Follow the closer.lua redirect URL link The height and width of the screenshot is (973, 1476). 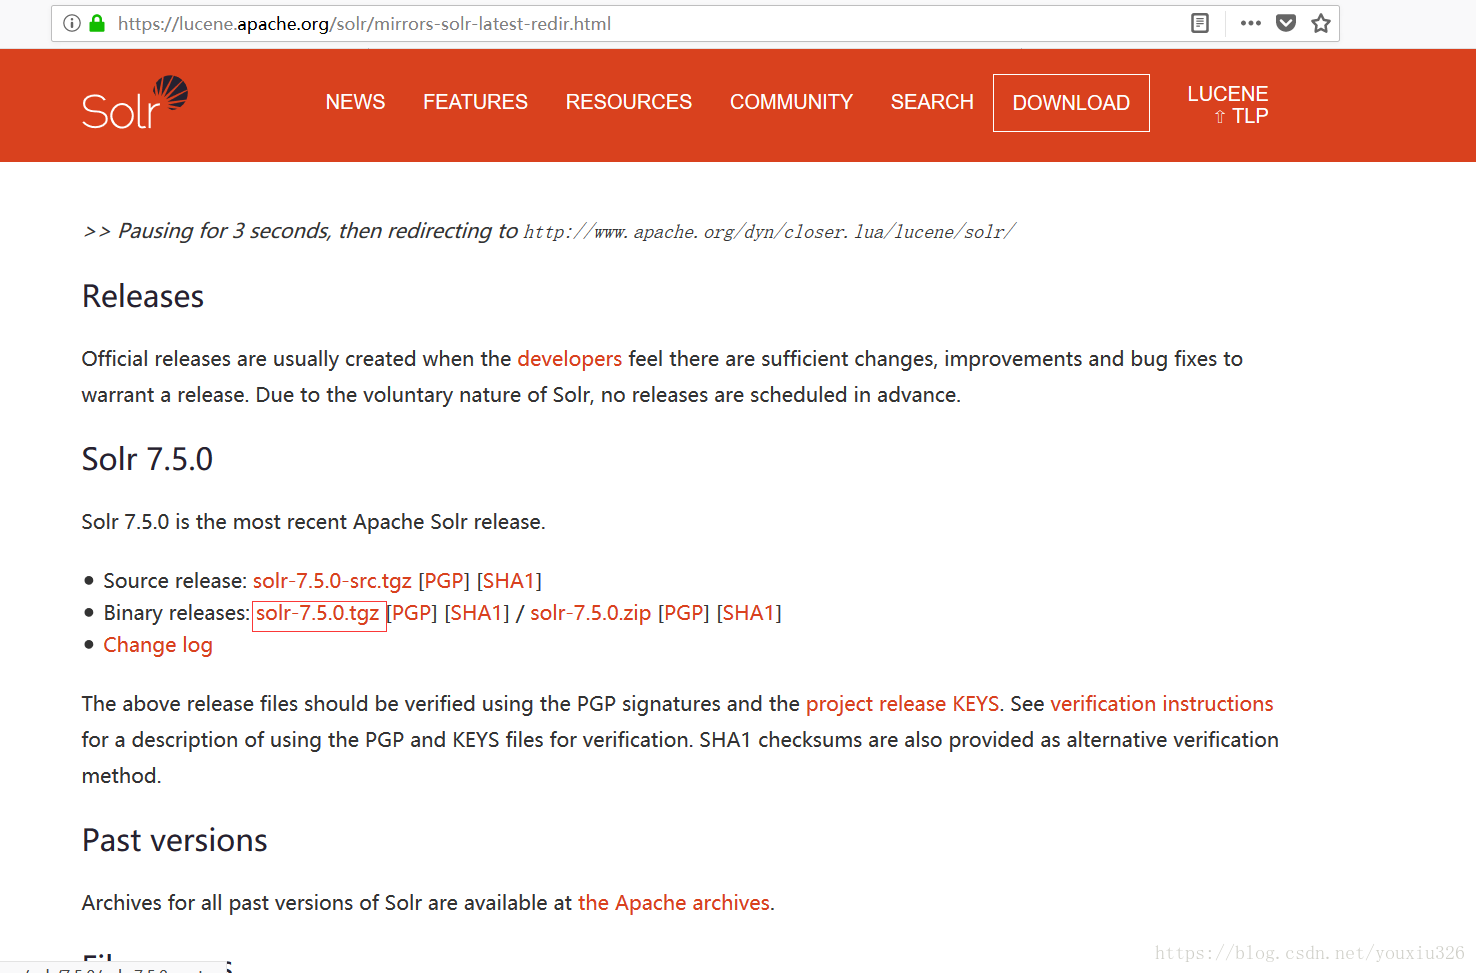coord(769,232)
